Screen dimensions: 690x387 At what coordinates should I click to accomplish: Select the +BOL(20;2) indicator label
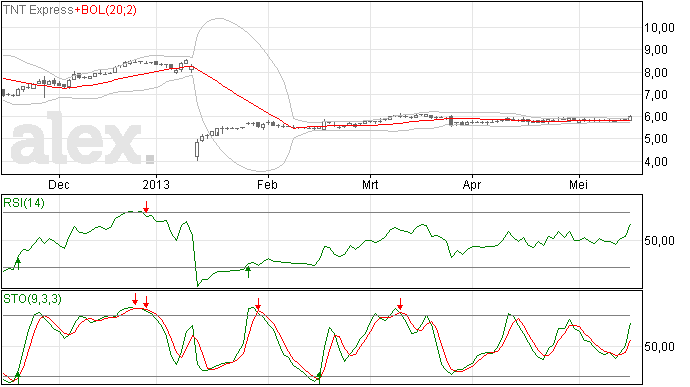106,10
